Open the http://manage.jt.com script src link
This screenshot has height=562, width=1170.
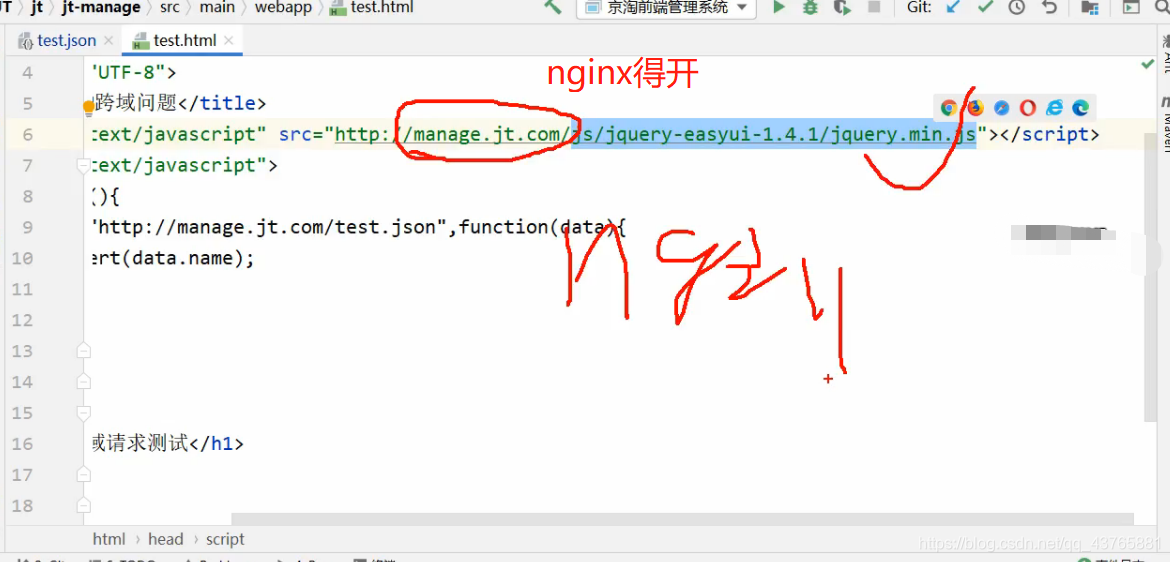[x=655, y=134]
